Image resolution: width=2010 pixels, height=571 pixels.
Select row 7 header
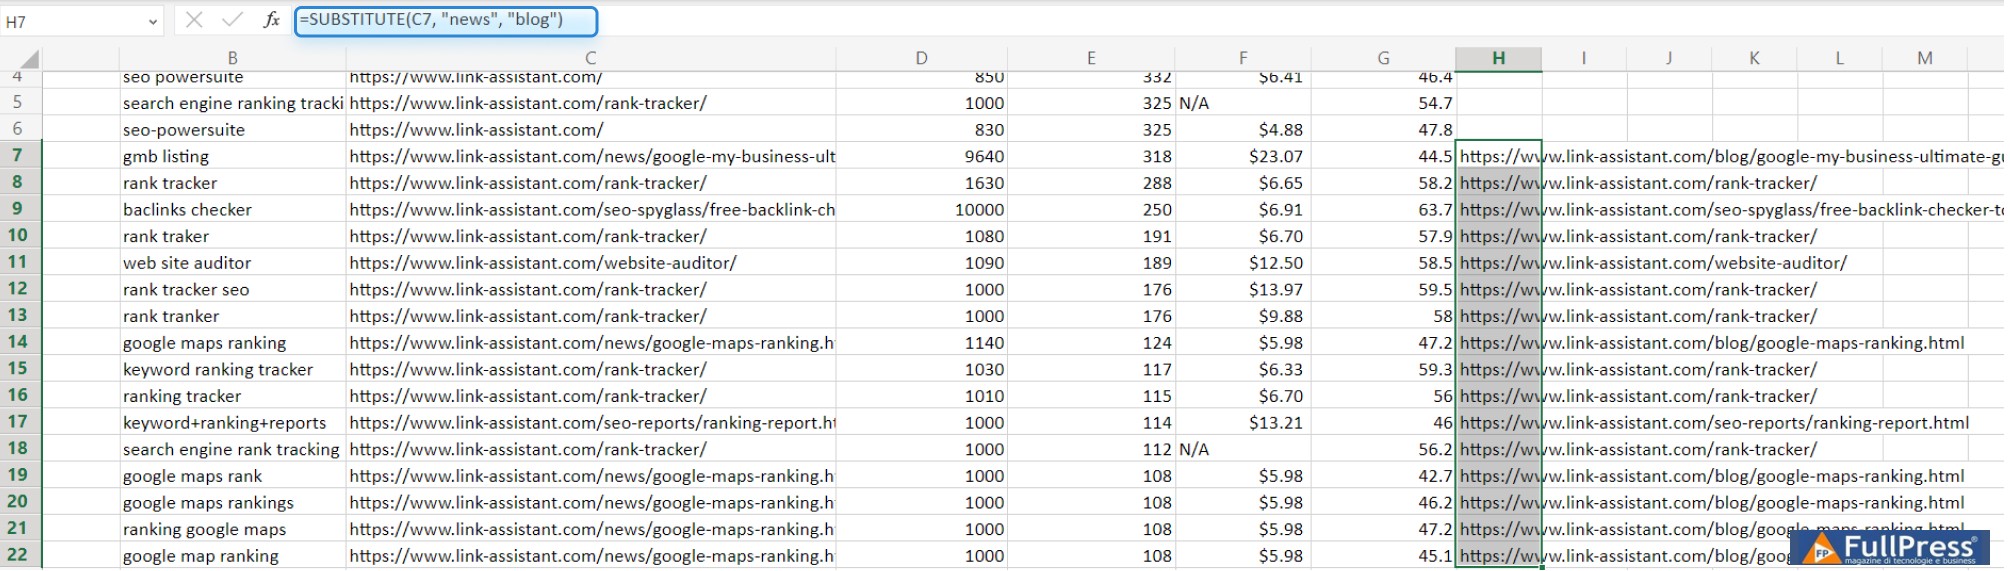pos(18,156)
